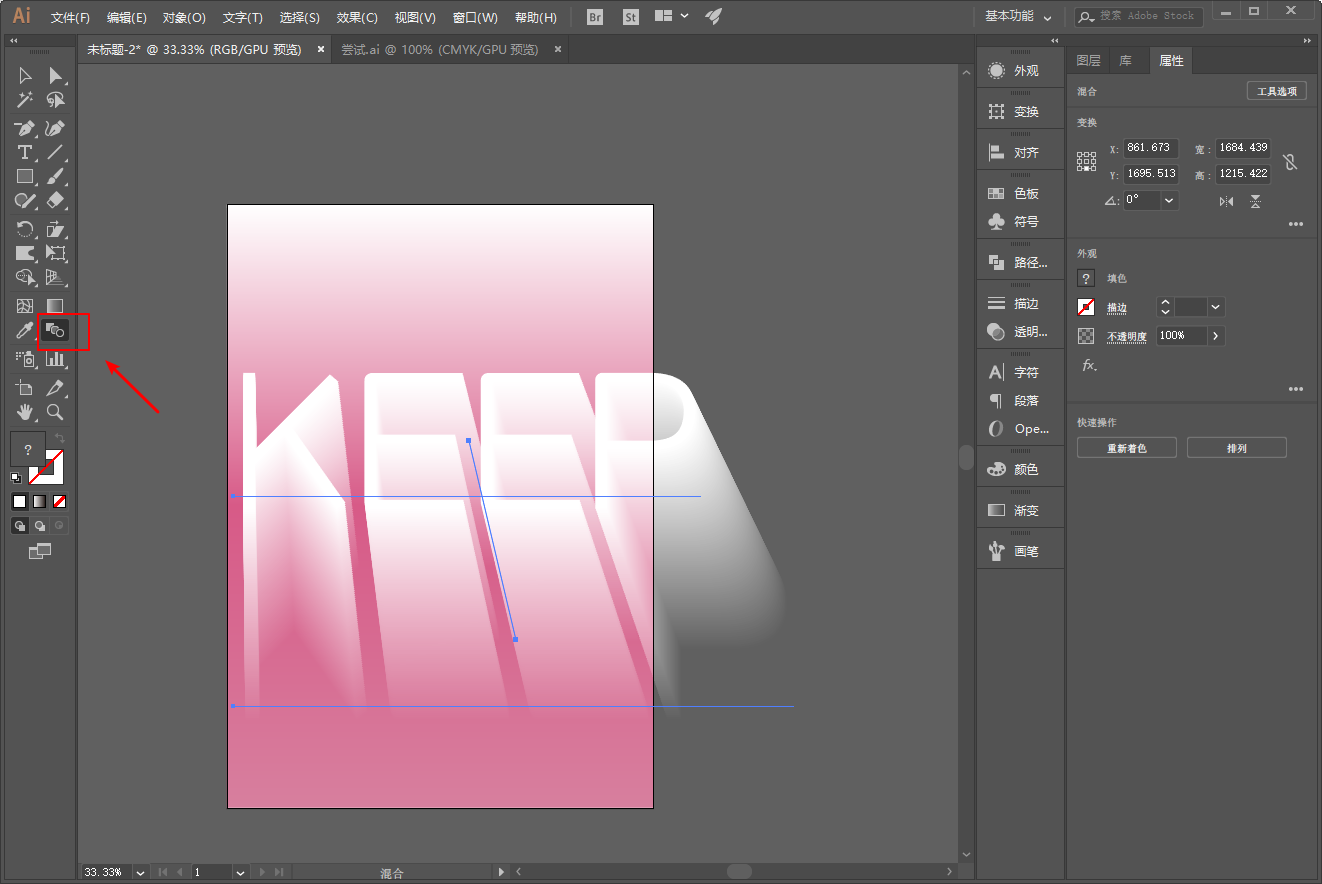Select the Eyedropper tool
Viewport: 1322px width, 884px height.
25,330
